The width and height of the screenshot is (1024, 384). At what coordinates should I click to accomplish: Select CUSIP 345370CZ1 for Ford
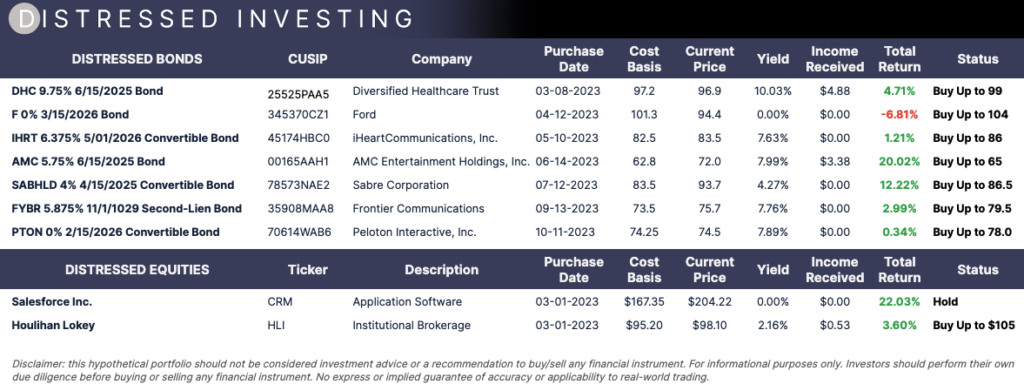298,115
